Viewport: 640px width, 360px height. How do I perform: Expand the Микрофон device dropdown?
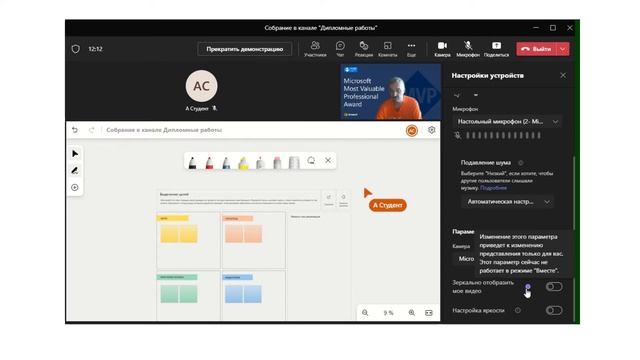(x=507, y=122)
